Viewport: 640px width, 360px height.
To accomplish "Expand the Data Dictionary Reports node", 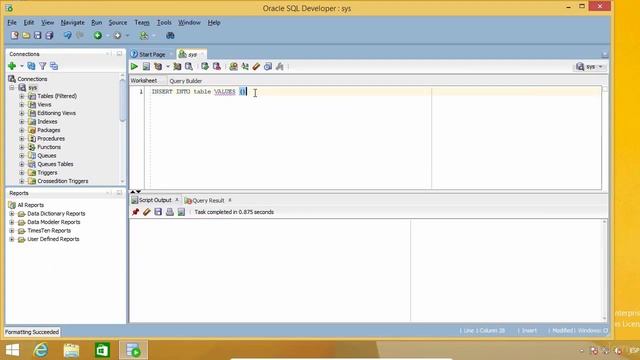I will click(12, 213).
